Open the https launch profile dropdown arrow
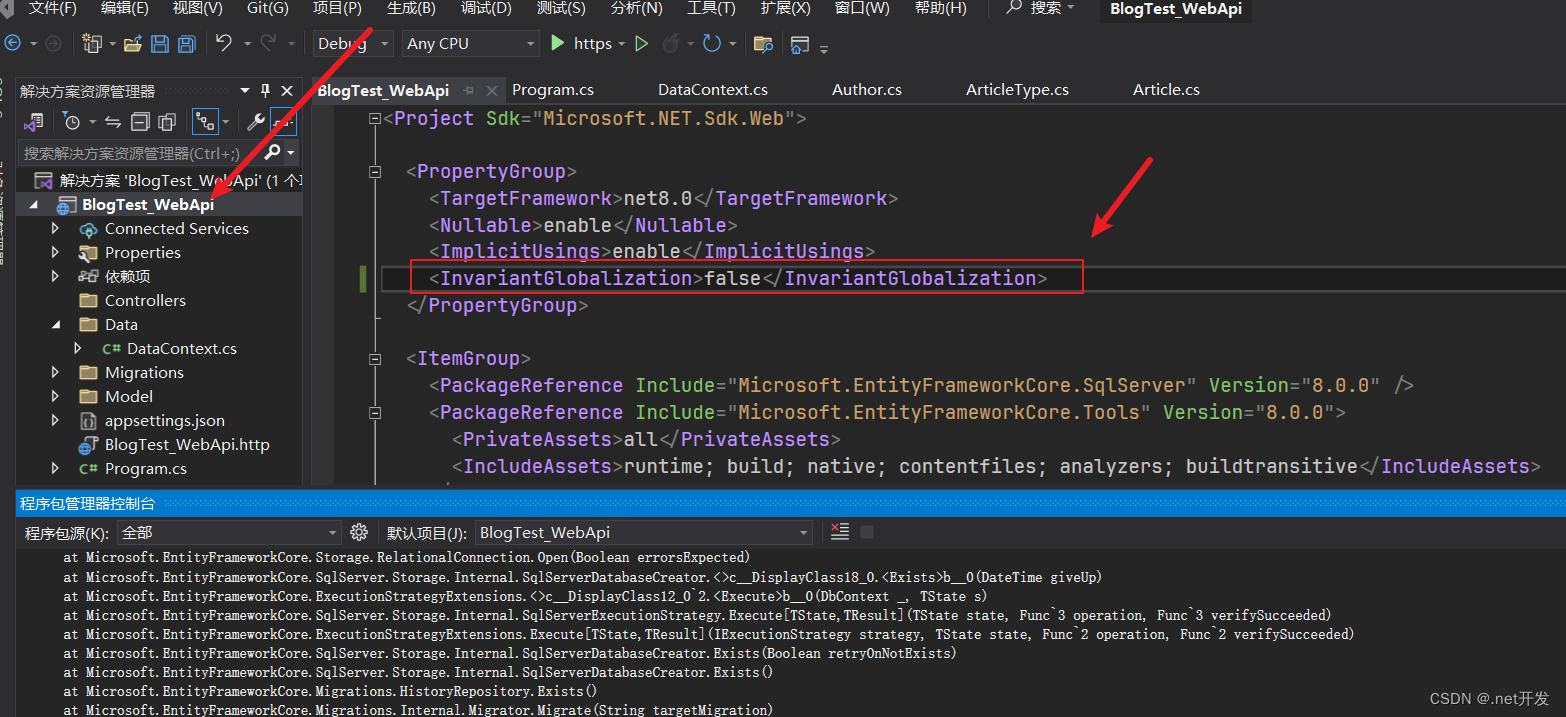Viewport: 1566px width, 717px height. [x=622, y=43]
